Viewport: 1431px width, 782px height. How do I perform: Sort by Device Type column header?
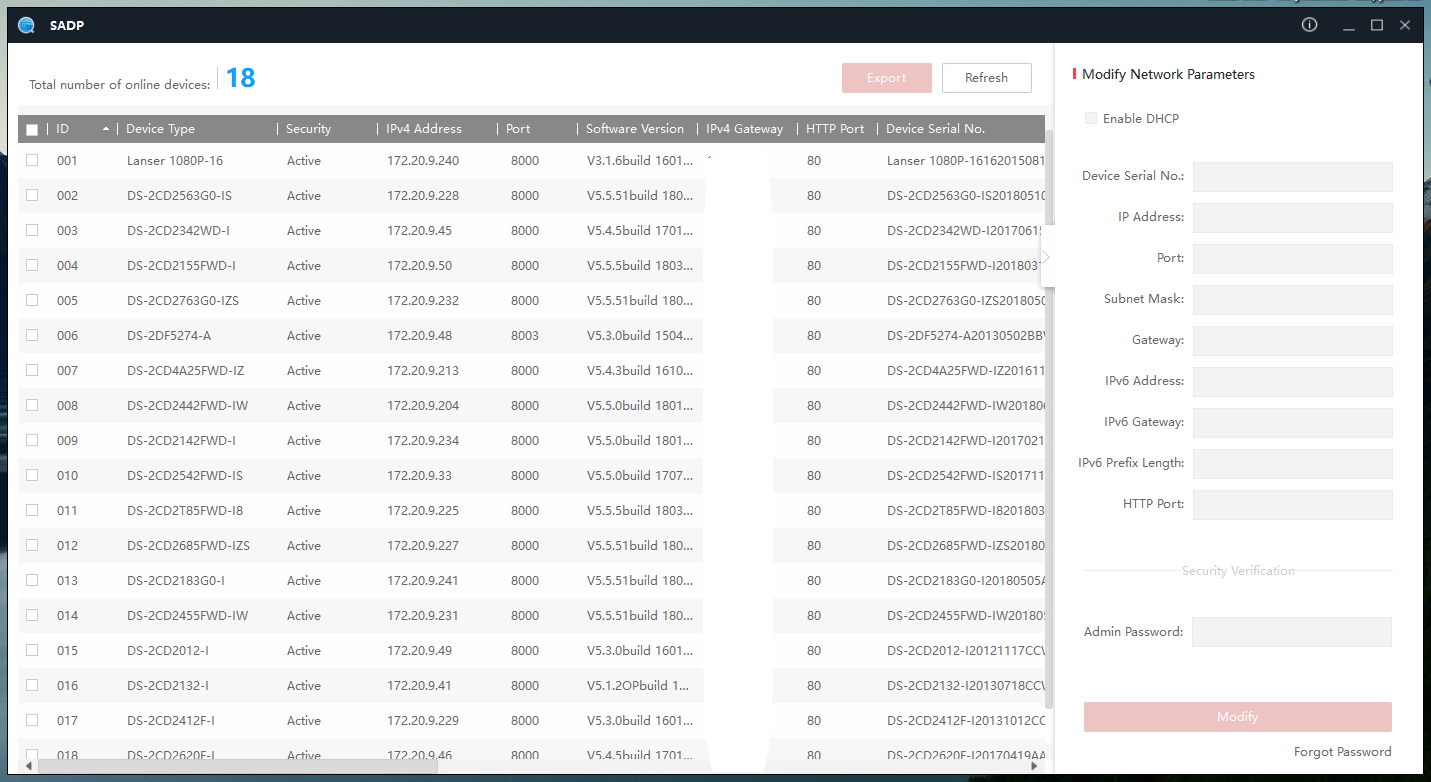[160, 129]
